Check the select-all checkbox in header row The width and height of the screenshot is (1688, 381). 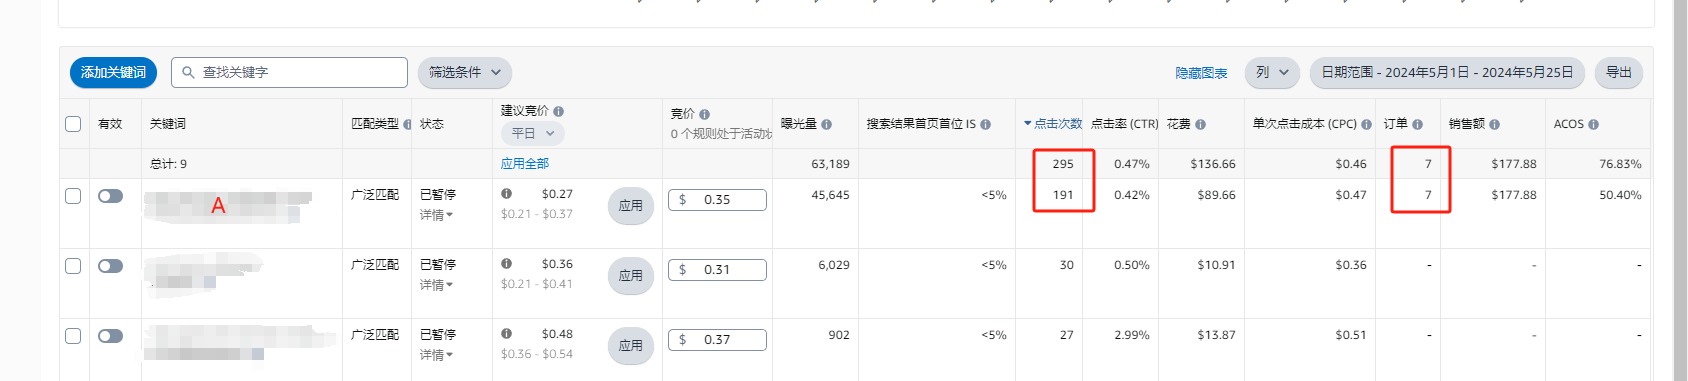pos(73,124)
